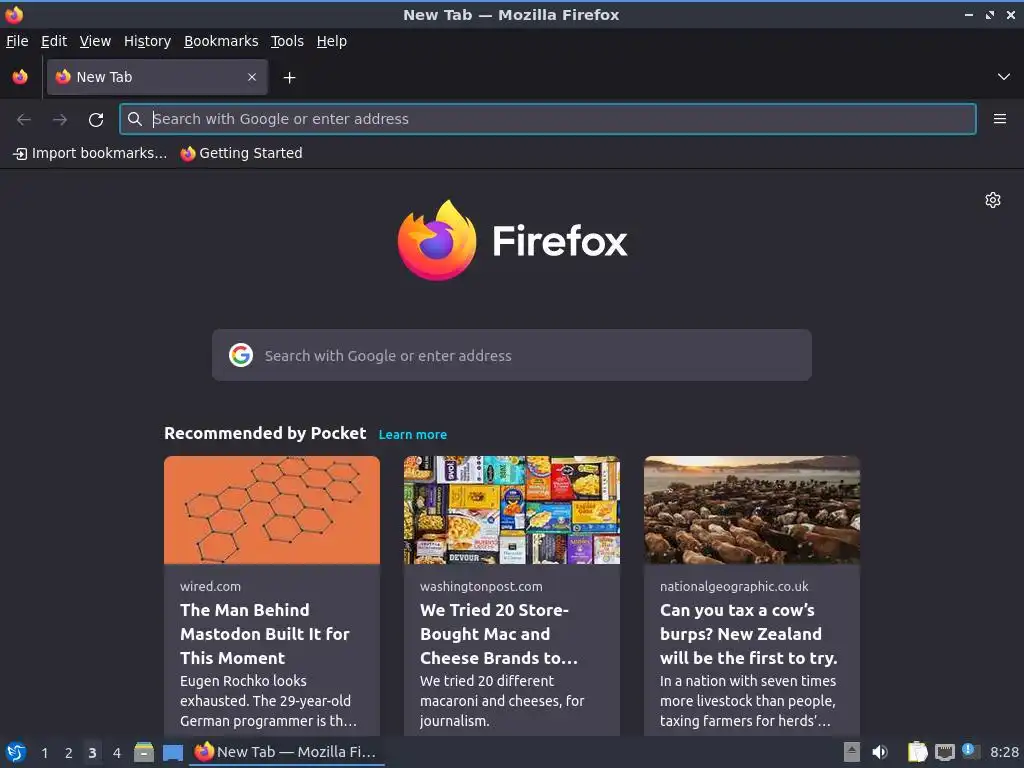Open a new tab with the plus button
Viewport: 1024px width, 768px height.
pos(289,78)
